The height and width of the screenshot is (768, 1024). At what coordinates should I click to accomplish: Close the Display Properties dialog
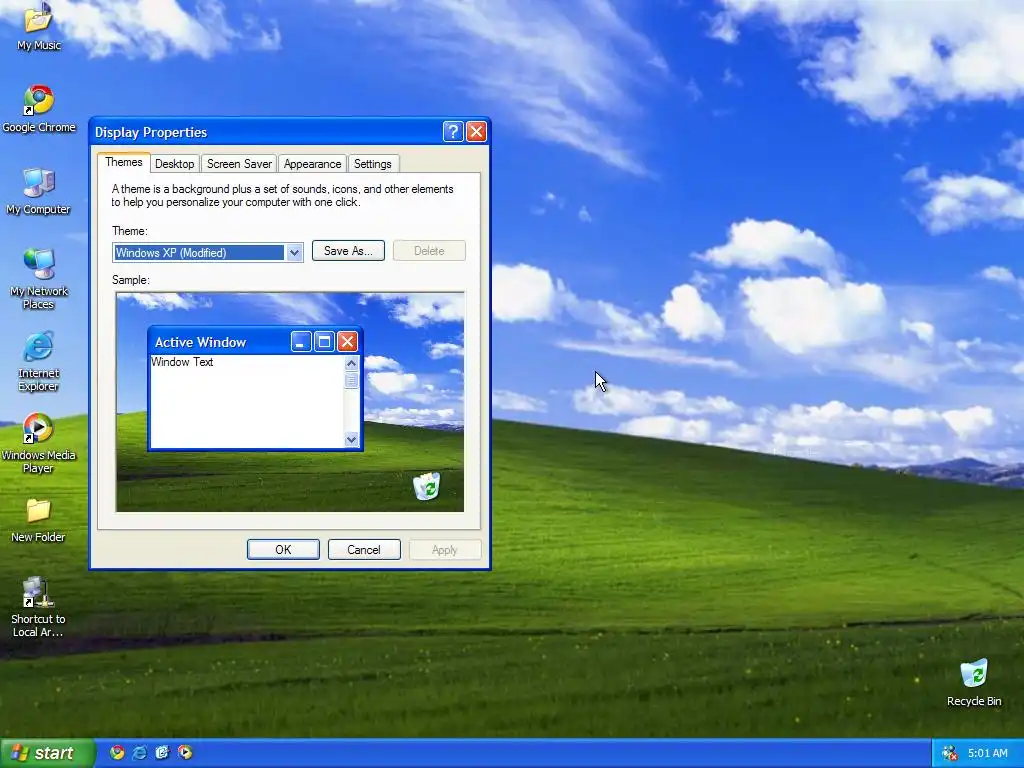[x=477, y=132]
